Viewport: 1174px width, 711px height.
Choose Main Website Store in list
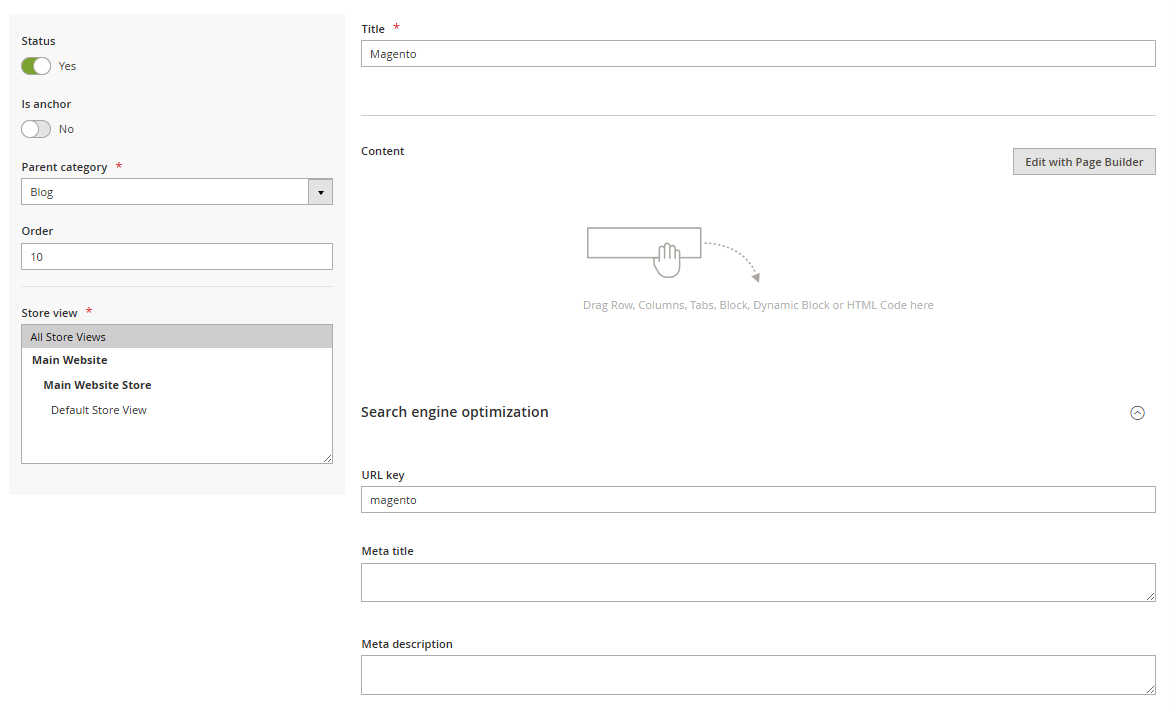97,385
